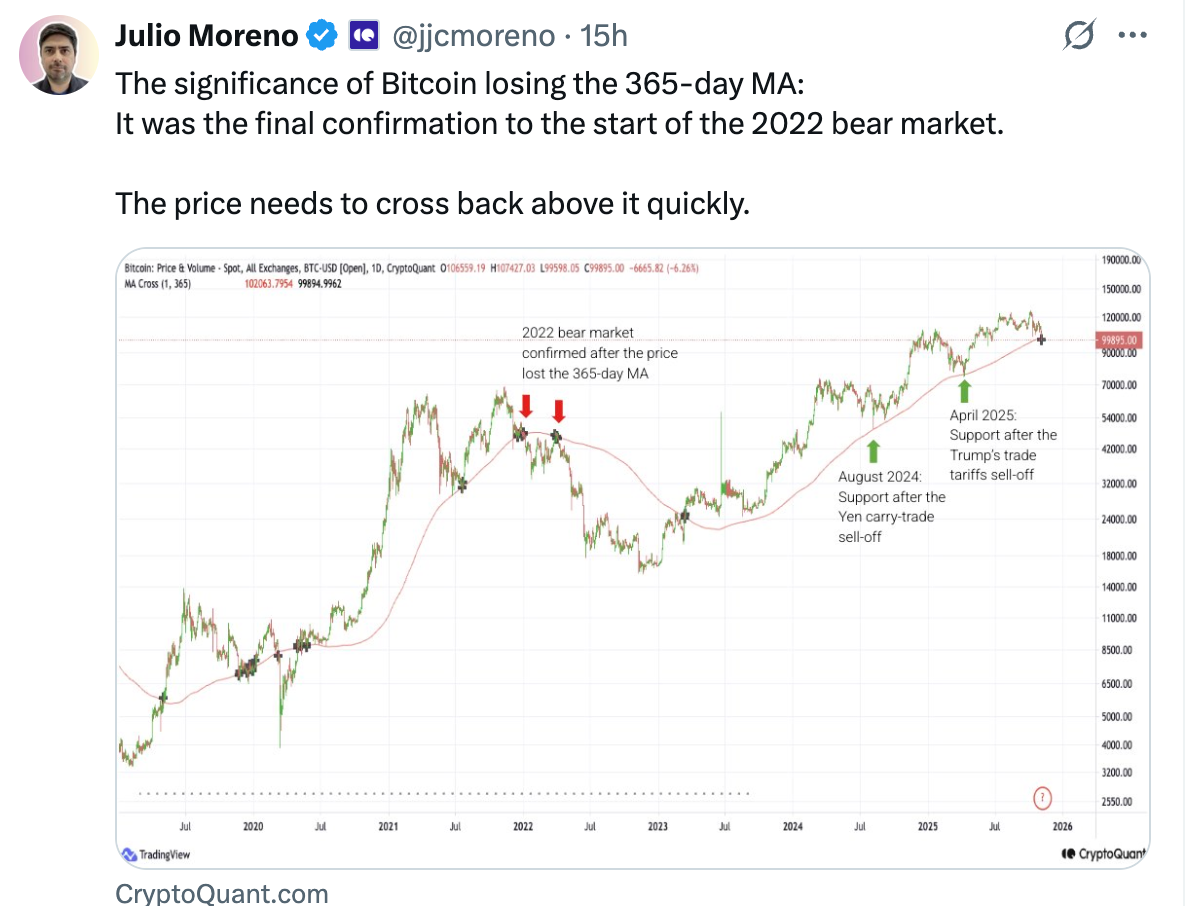Open Grok analysis for this post
This screenshot has width=1186, height=906.
(1081, 34)
